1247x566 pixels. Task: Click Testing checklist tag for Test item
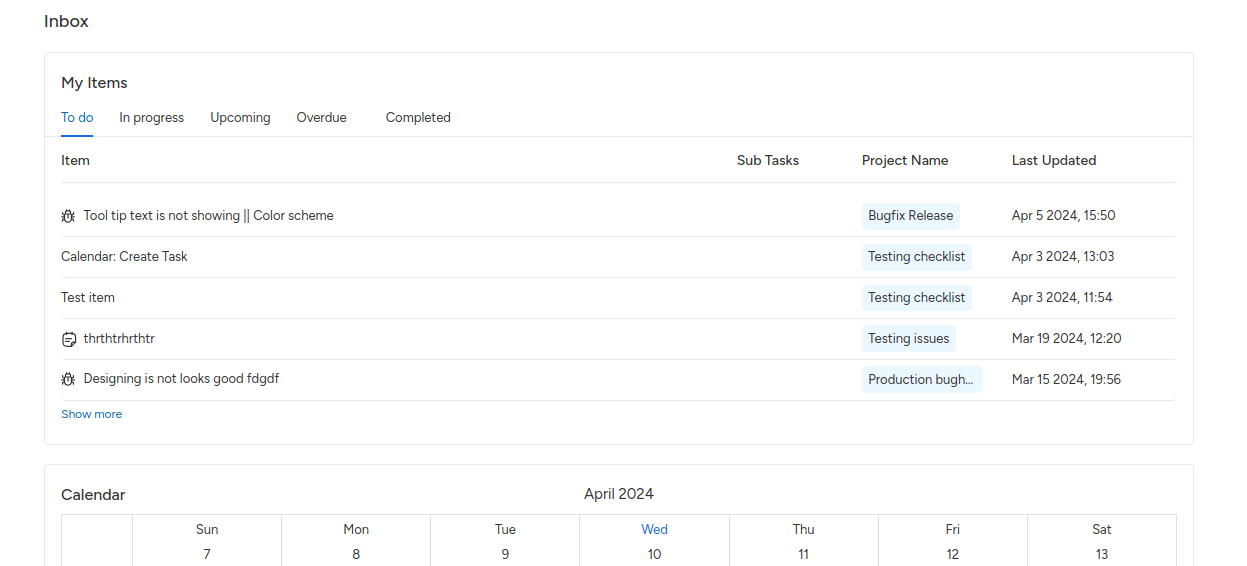pos(916,298)
